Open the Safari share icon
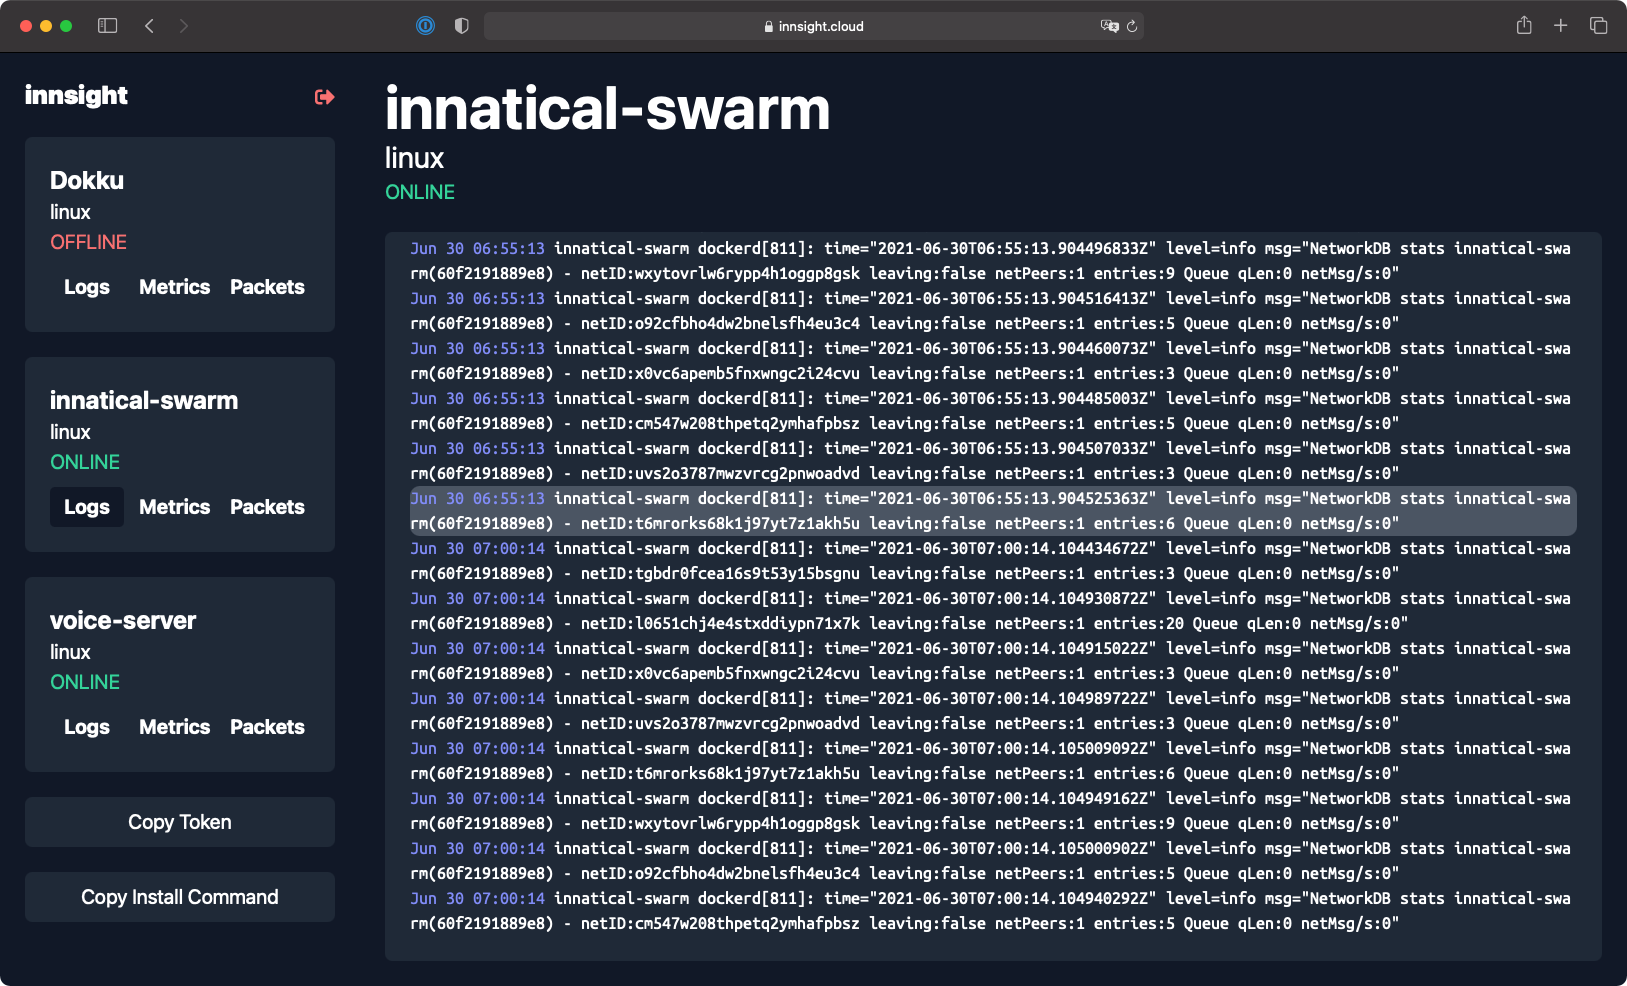Image resolution: width=1627 pixels, height=986 pixels. (x=1524, y=25)
